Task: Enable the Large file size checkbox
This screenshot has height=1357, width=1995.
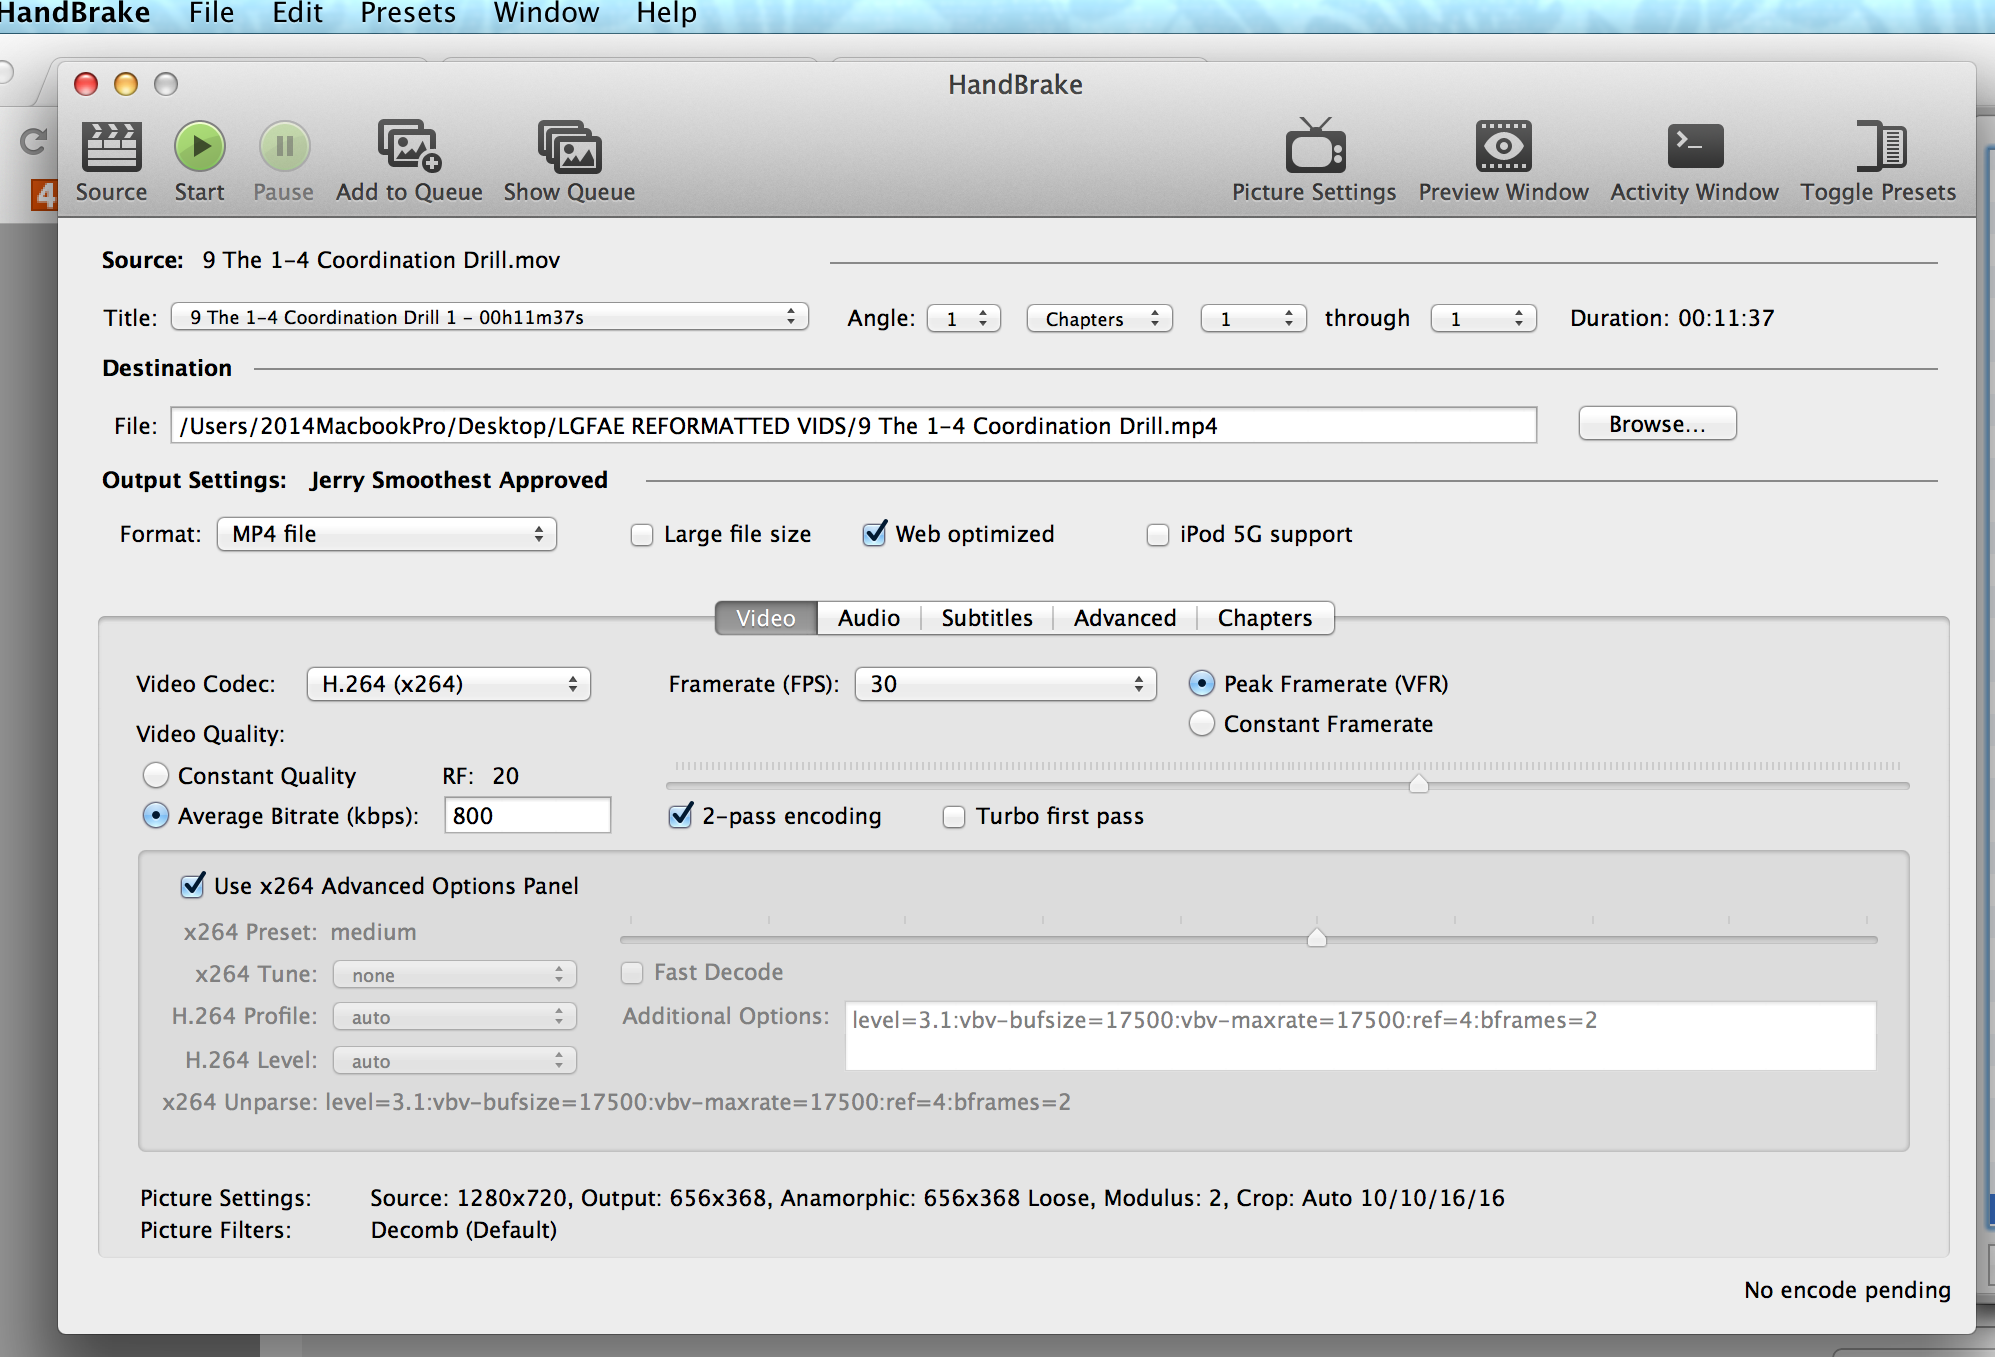Action: (642, 535)
